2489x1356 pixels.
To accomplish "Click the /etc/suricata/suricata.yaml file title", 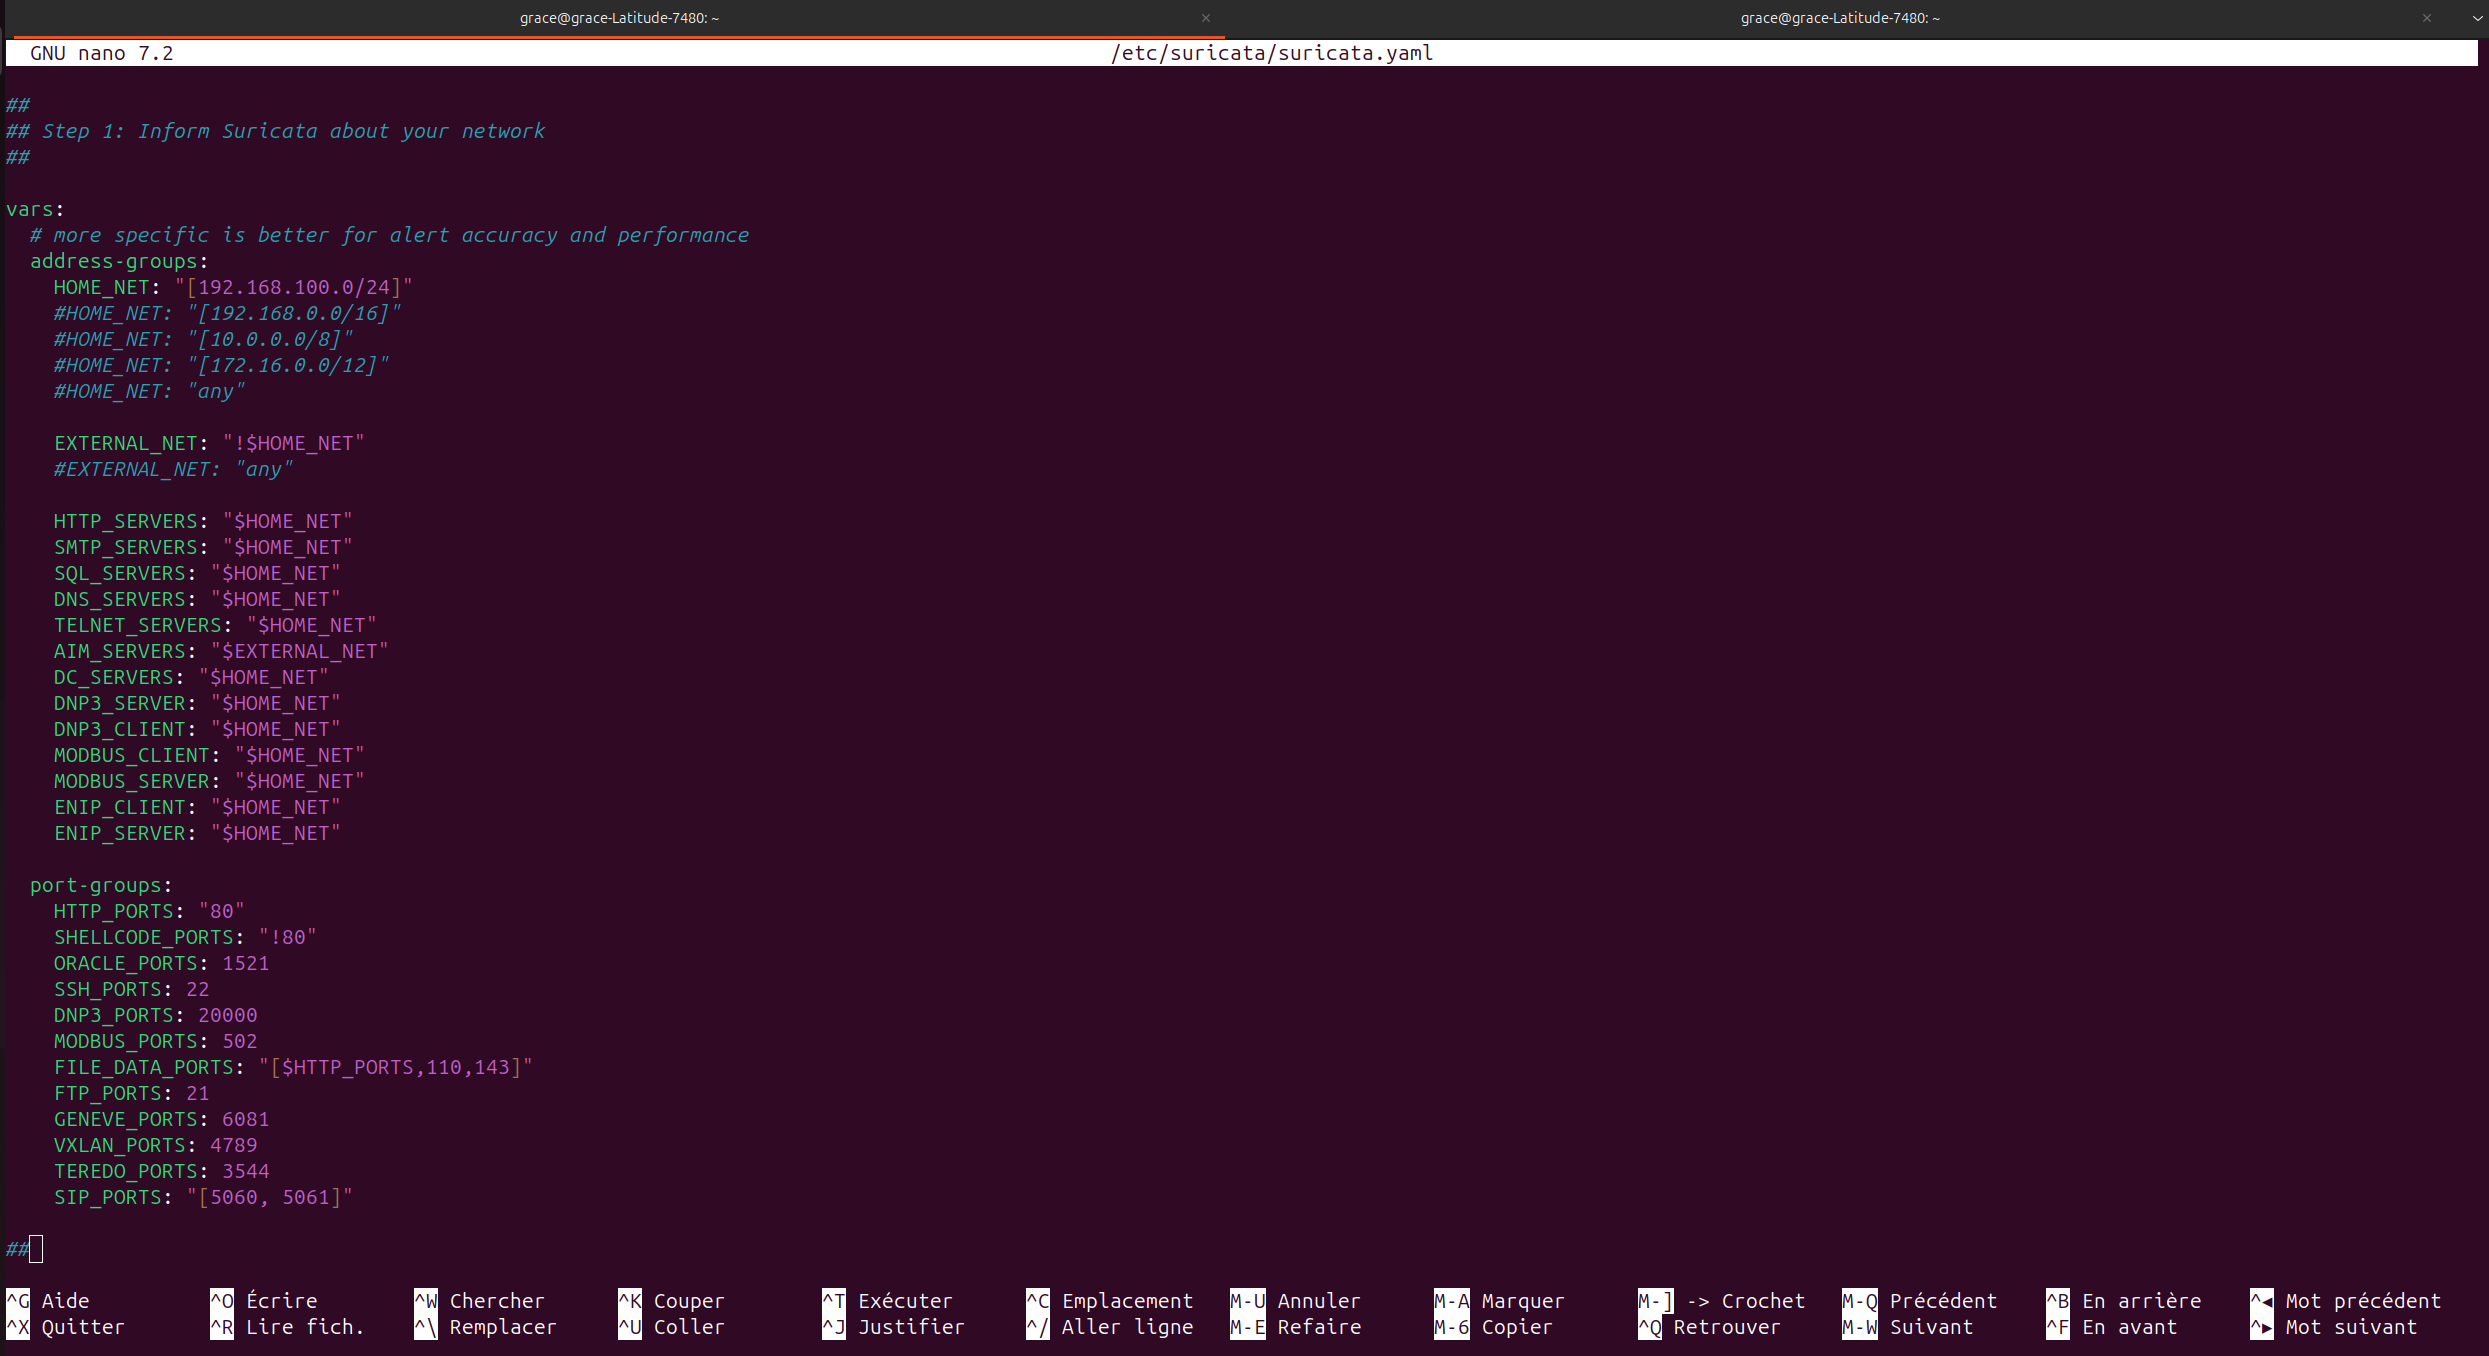I will coord(1271,53).
